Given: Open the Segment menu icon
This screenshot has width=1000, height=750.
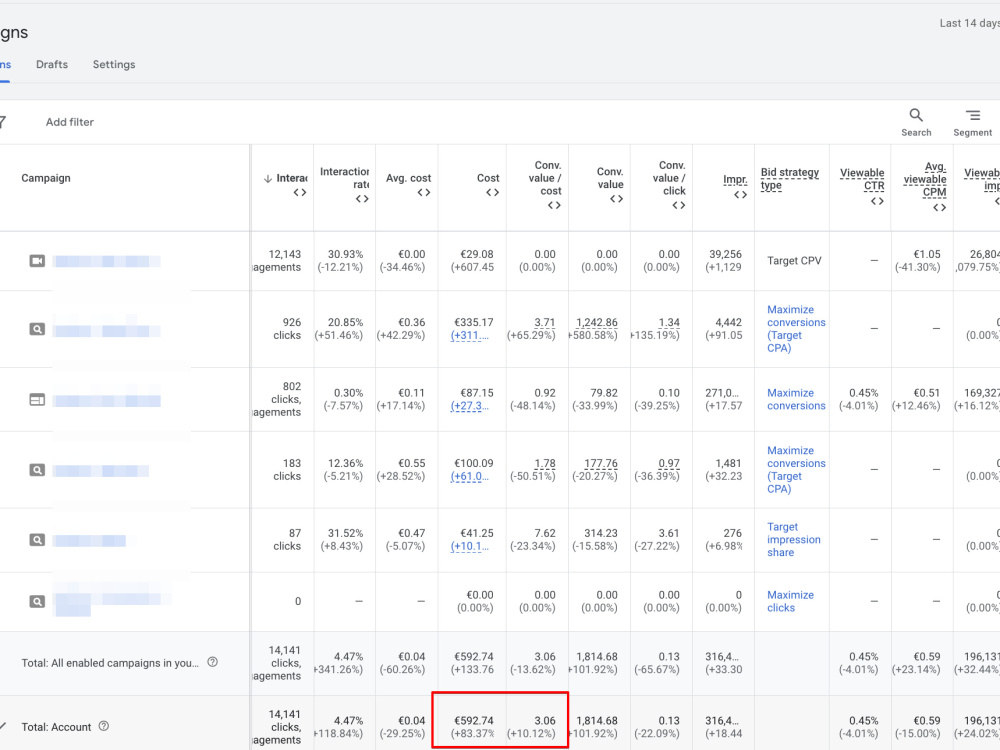Looking at the screenshot, I should (973, 115).
